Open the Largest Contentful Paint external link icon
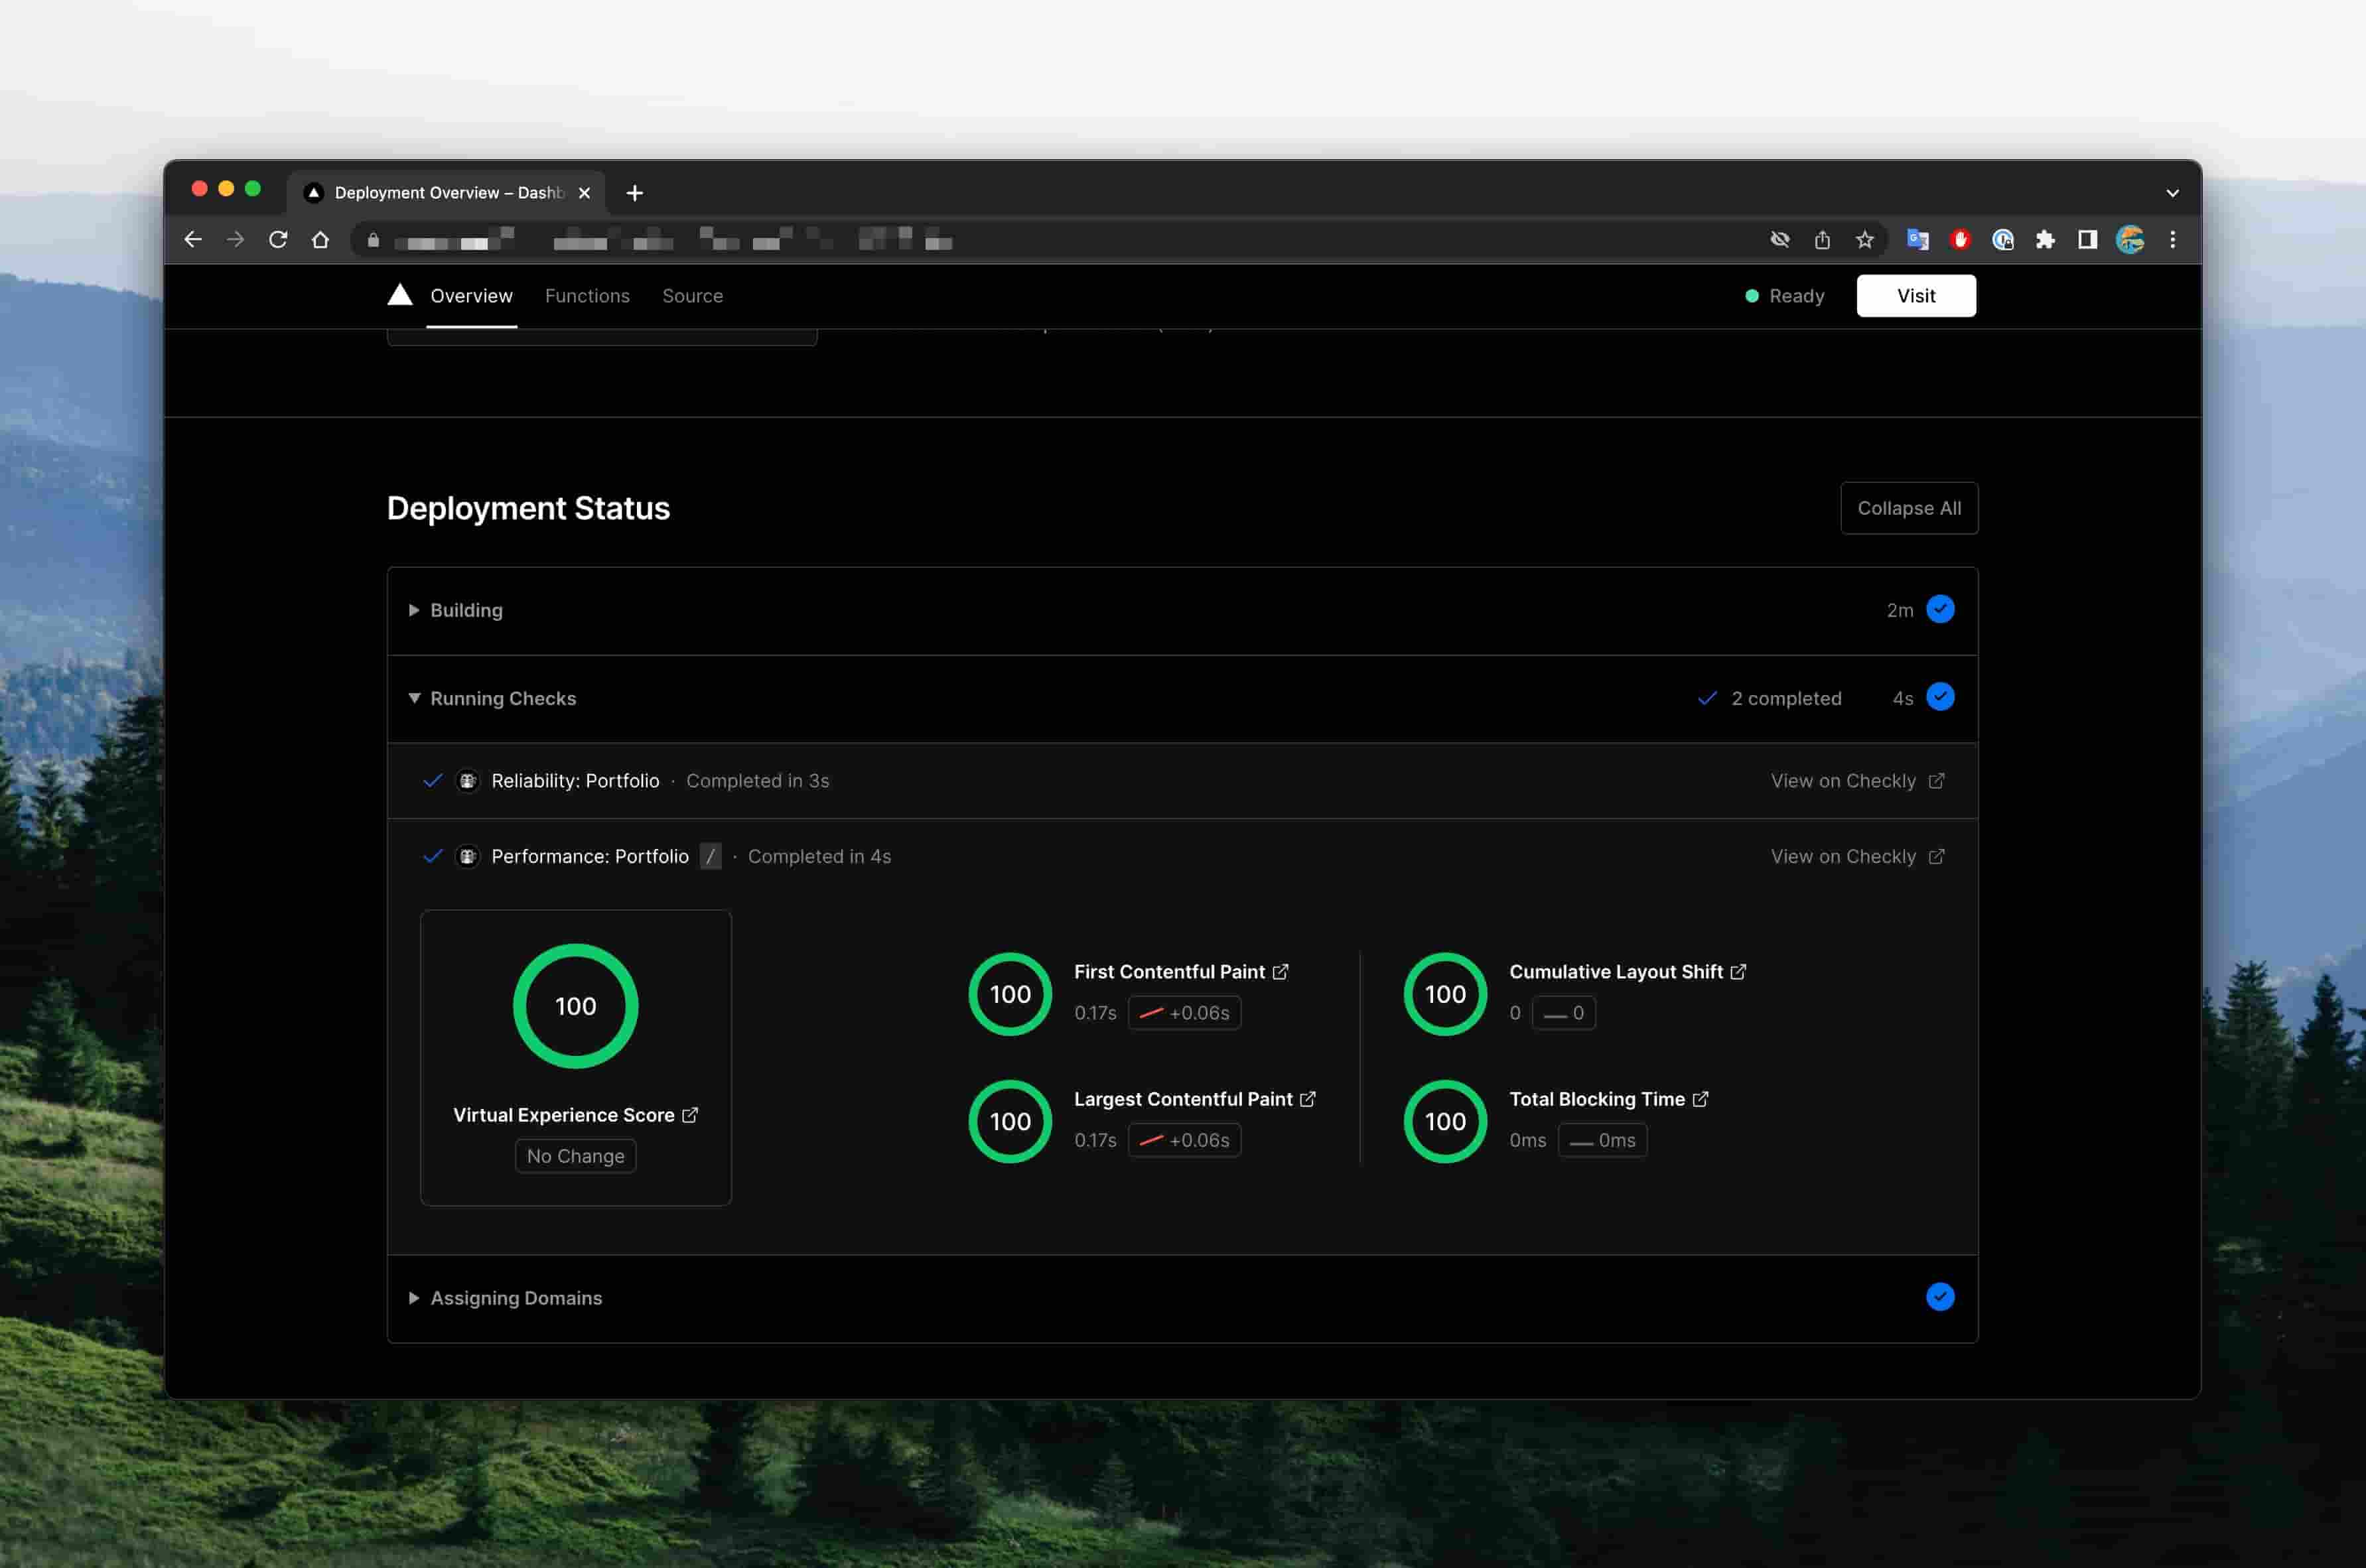This screenshot has width=2366, height=1568. click(x=1307, y=1099)
